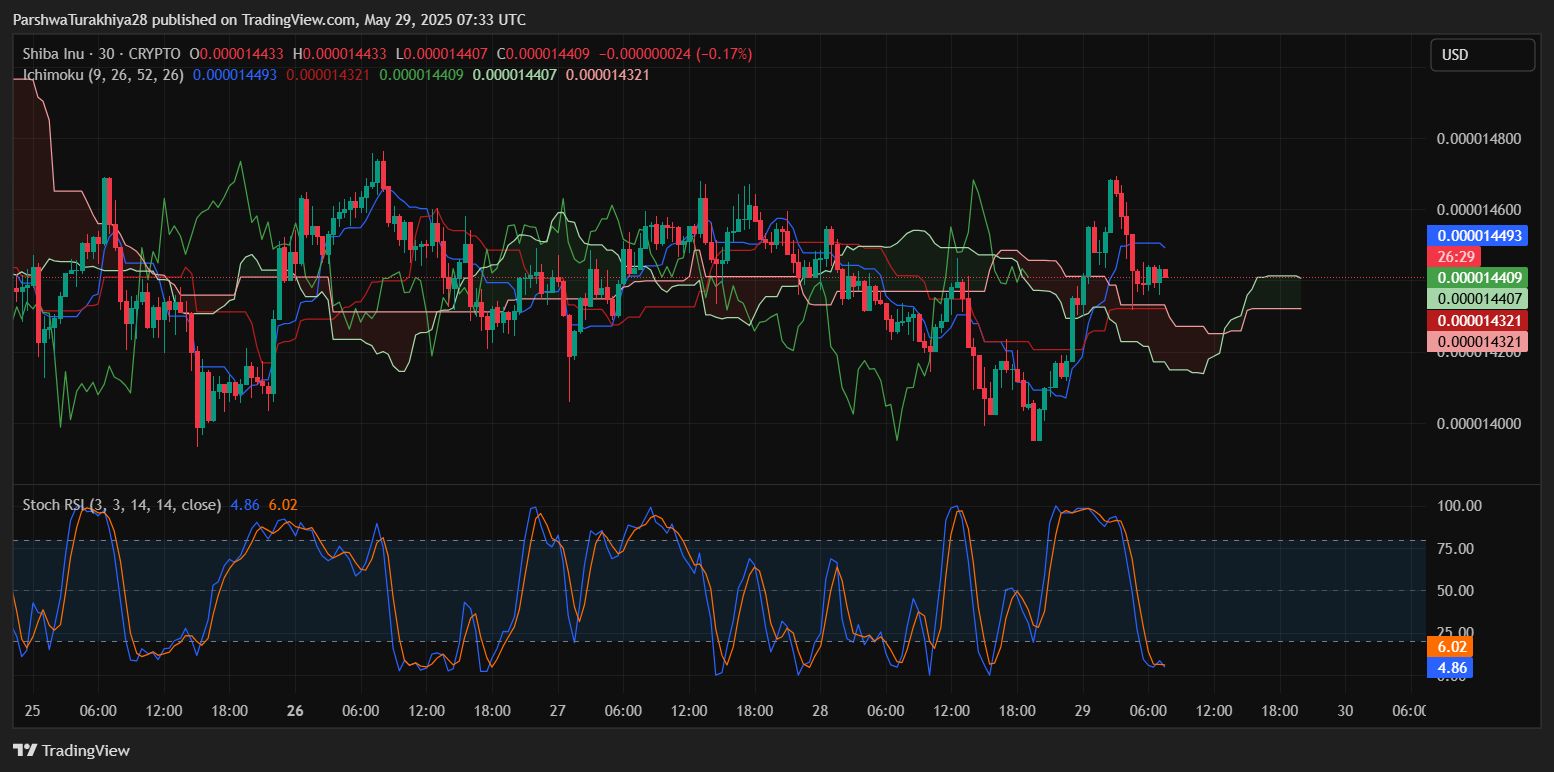Click the green 0.000014409 price label
1554x772 pixels.
(x=1479, y=277)
